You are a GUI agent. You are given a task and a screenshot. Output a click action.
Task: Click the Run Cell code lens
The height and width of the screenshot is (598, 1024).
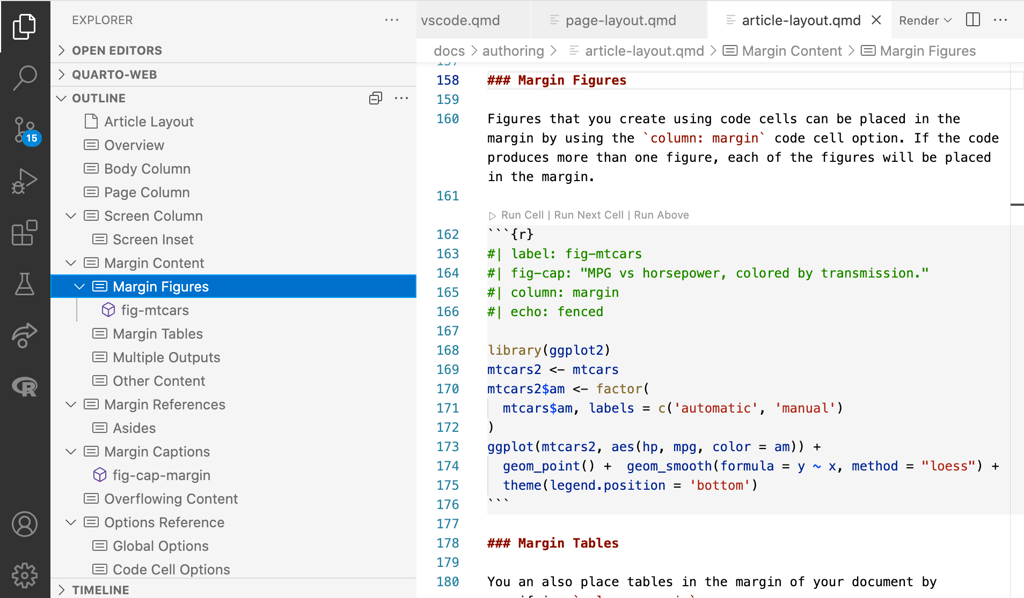tap(522, 215)
